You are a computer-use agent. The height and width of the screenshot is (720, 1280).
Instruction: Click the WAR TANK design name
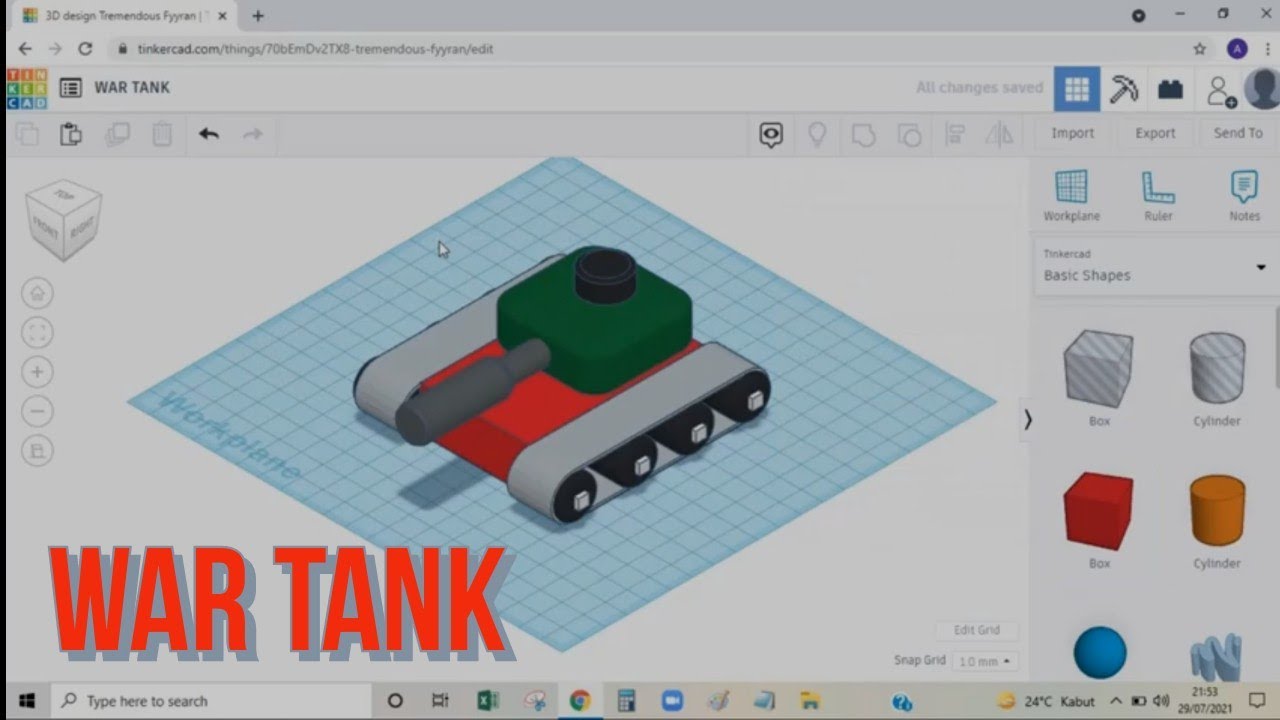(132, 88)
